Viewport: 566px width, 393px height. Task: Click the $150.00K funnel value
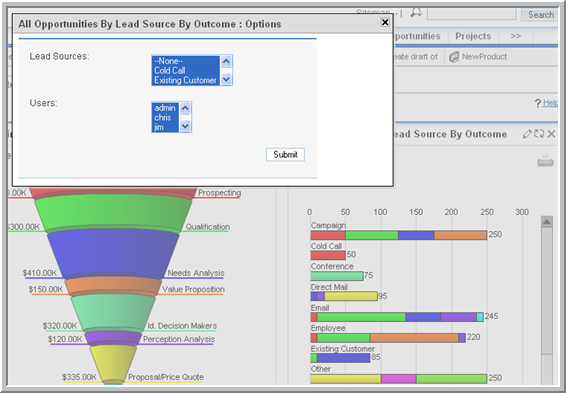pyautogui.click(x=46, y=289)
